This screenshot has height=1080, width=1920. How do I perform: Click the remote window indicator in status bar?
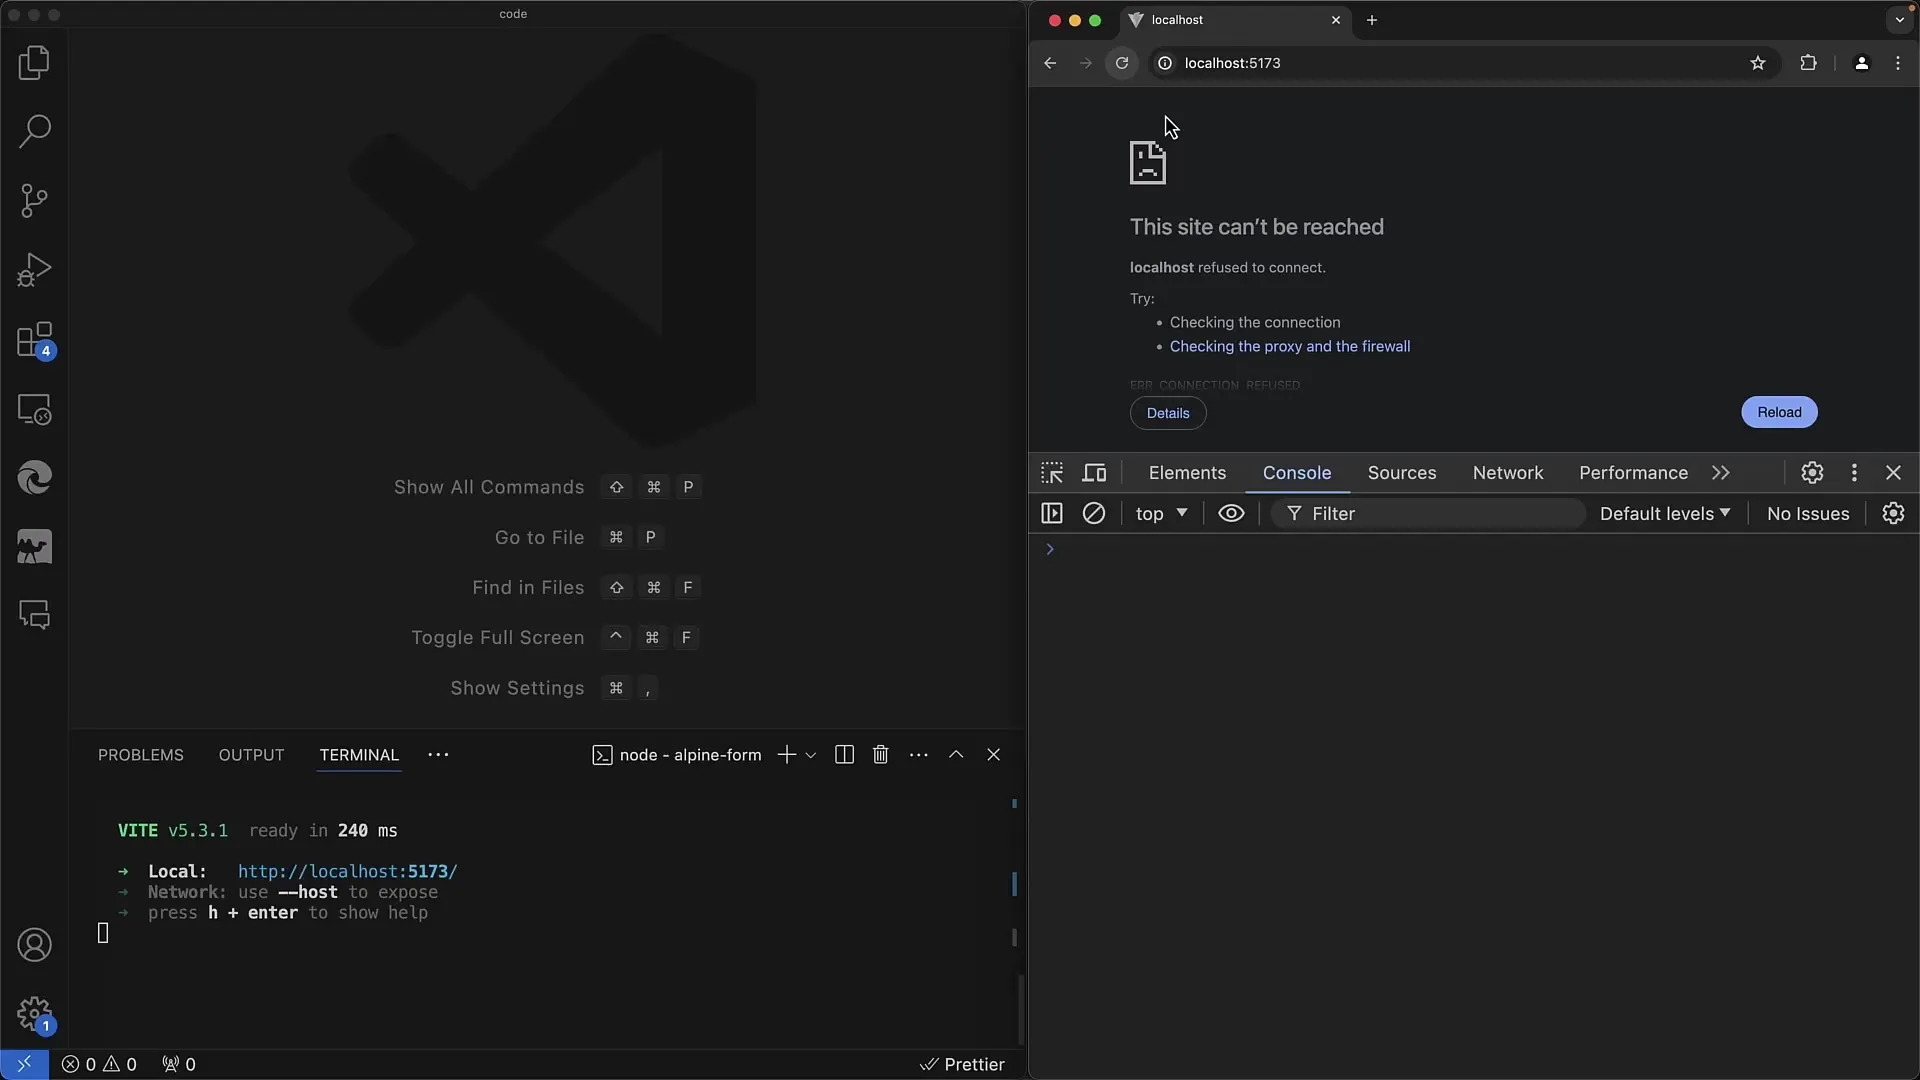point(24,1064)
